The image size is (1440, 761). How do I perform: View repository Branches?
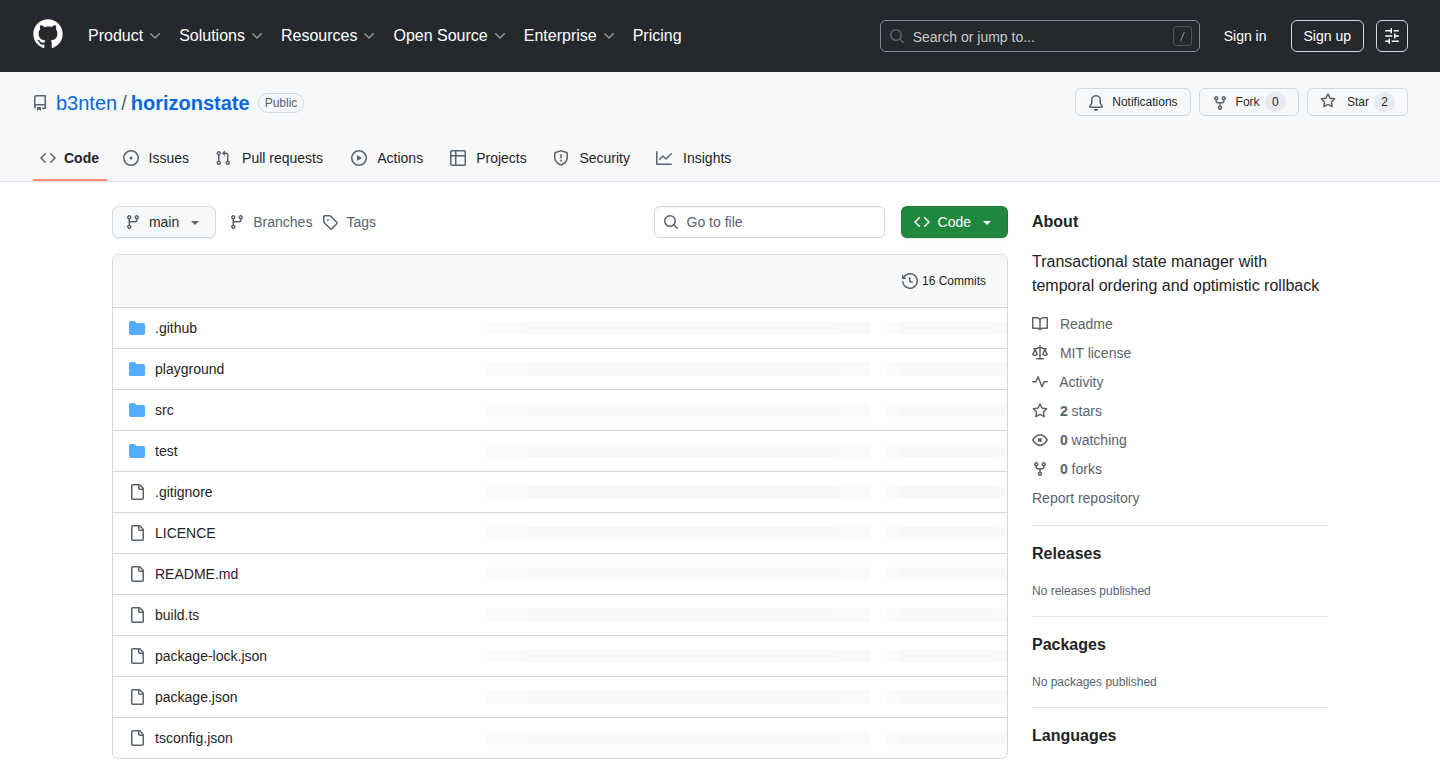click(271, 222)
